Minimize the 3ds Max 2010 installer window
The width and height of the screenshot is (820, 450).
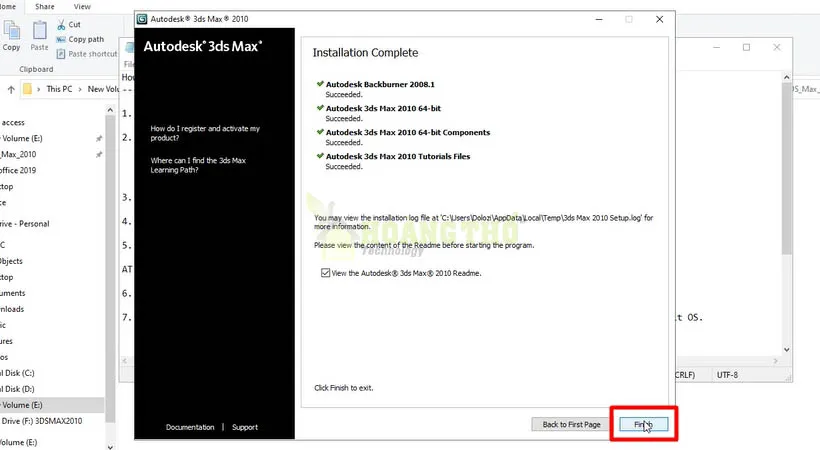pyautogui.click(x=599, y=19)
